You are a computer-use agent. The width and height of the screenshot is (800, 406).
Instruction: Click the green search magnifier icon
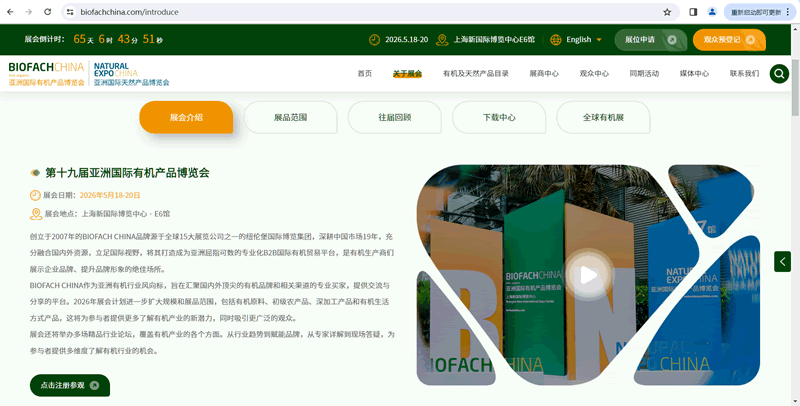point(779,73)
